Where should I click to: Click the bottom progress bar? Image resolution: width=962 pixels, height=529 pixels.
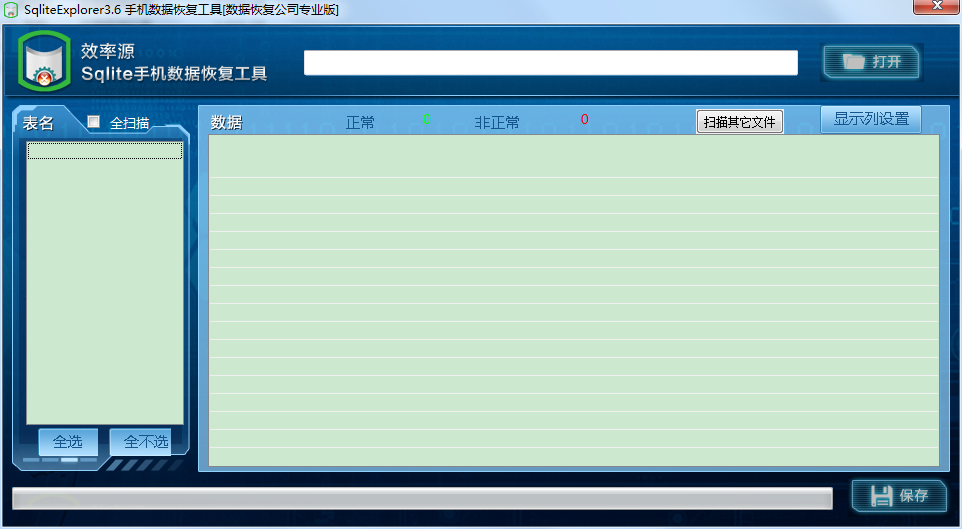[423, 498]
